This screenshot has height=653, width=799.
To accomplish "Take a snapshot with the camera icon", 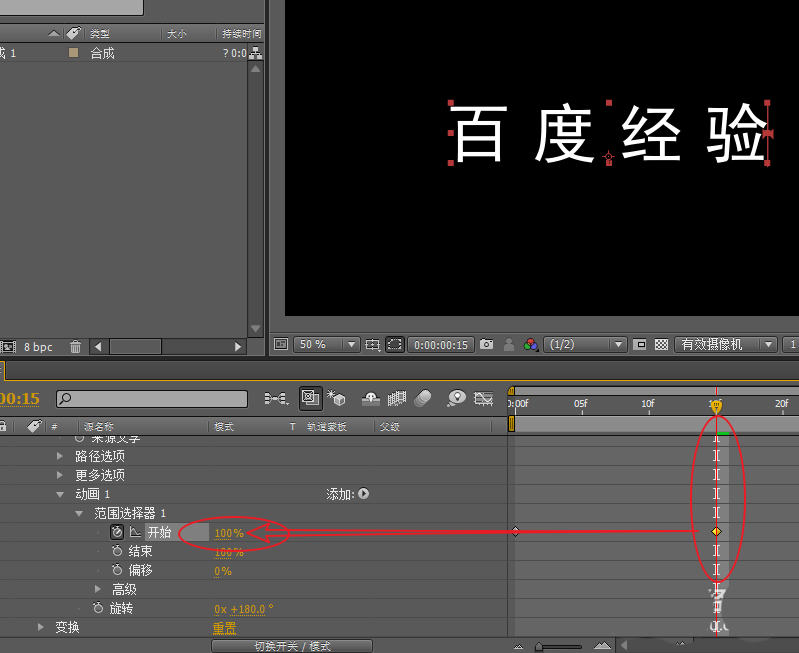I will click(x=487, y=345).
